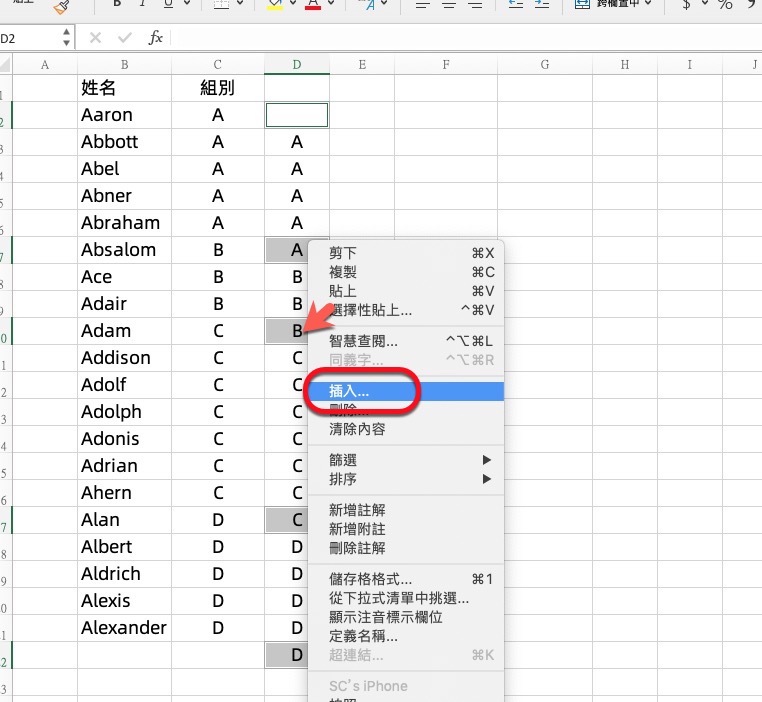Click the cell borders icon
The height and width of the screenshot is (702, 762).
222,4
